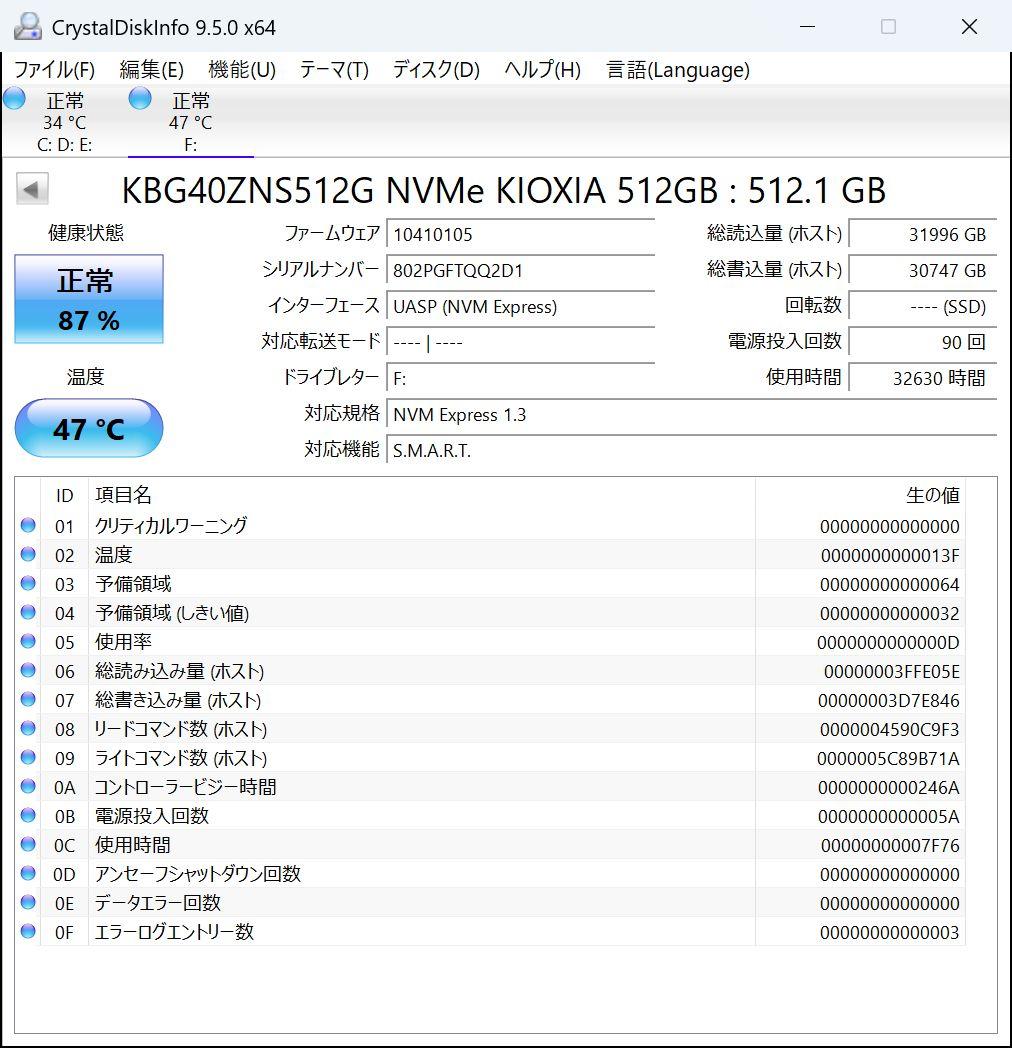
Task: Click the serial number field 802PGFTQQ2D1
Action: point(520,271)
